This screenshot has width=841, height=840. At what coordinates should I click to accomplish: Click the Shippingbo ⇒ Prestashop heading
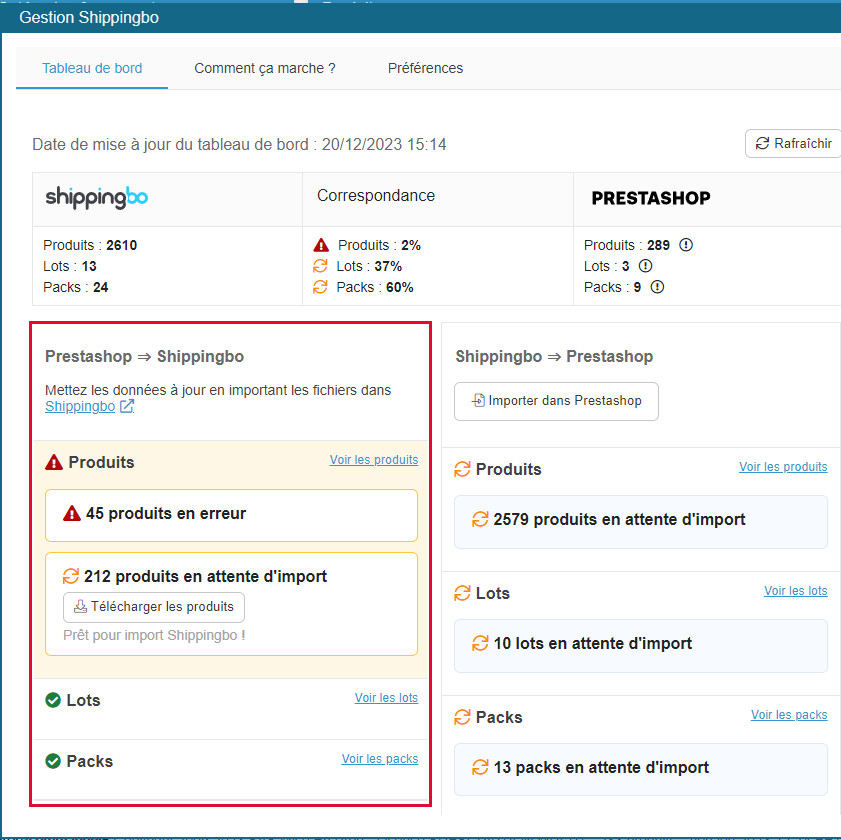pyautogui.click(x=554, y=356)
